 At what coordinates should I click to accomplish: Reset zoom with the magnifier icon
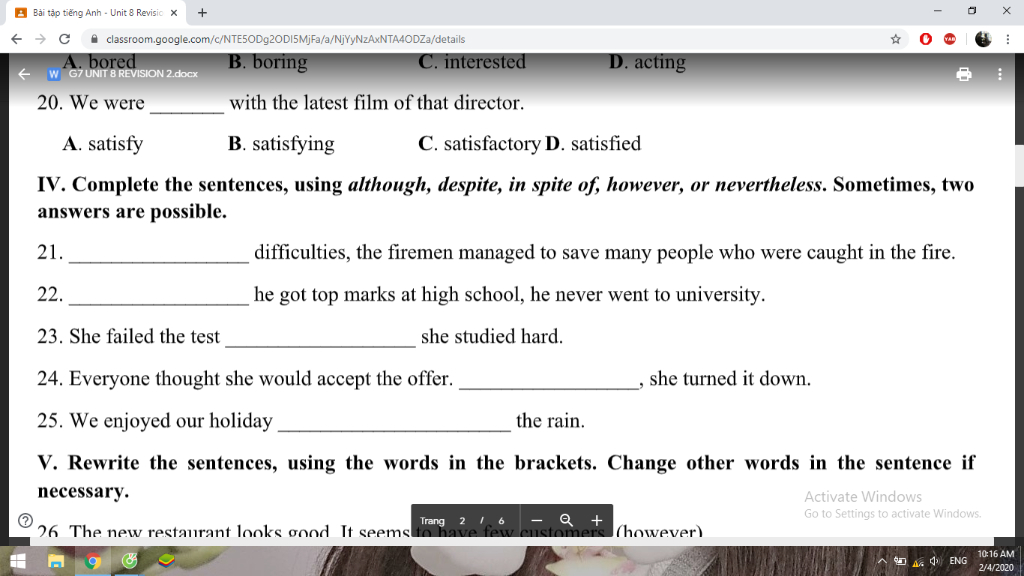[x=566, y=520]
